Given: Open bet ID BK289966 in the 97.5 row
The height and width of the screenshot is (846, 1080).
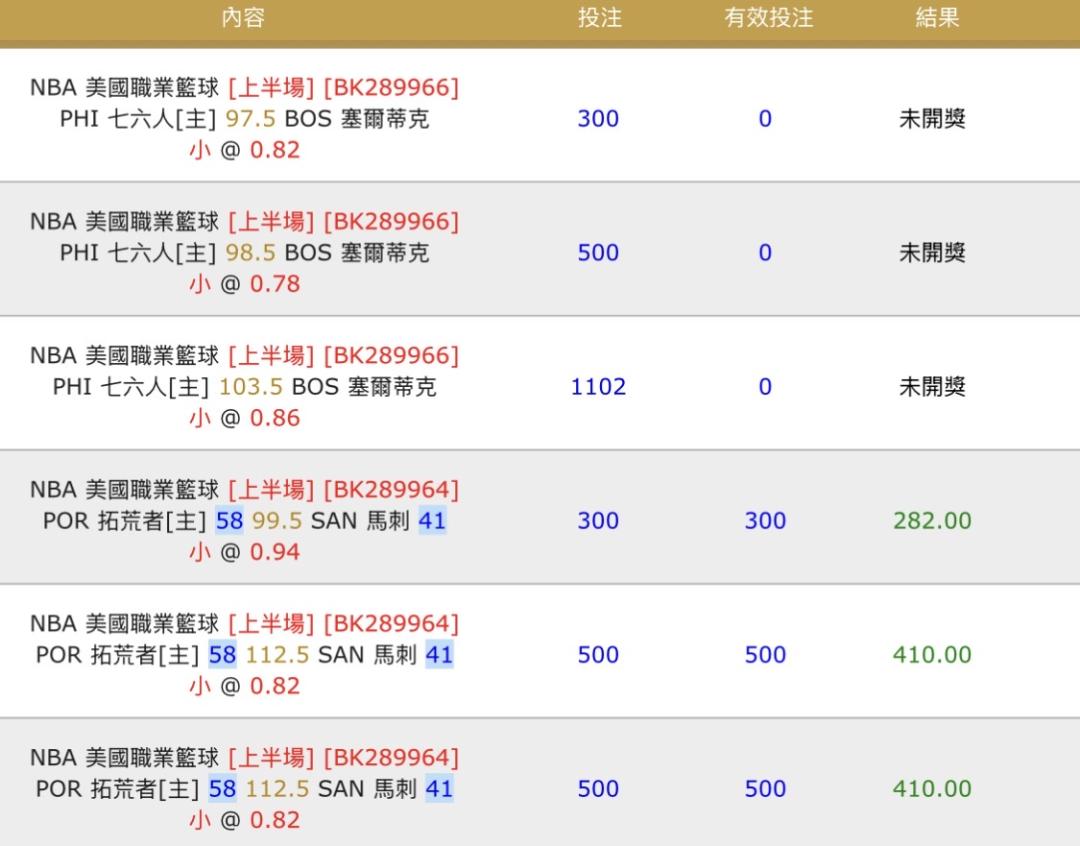Looking at the screenshot, I should [x=391, y=88].
